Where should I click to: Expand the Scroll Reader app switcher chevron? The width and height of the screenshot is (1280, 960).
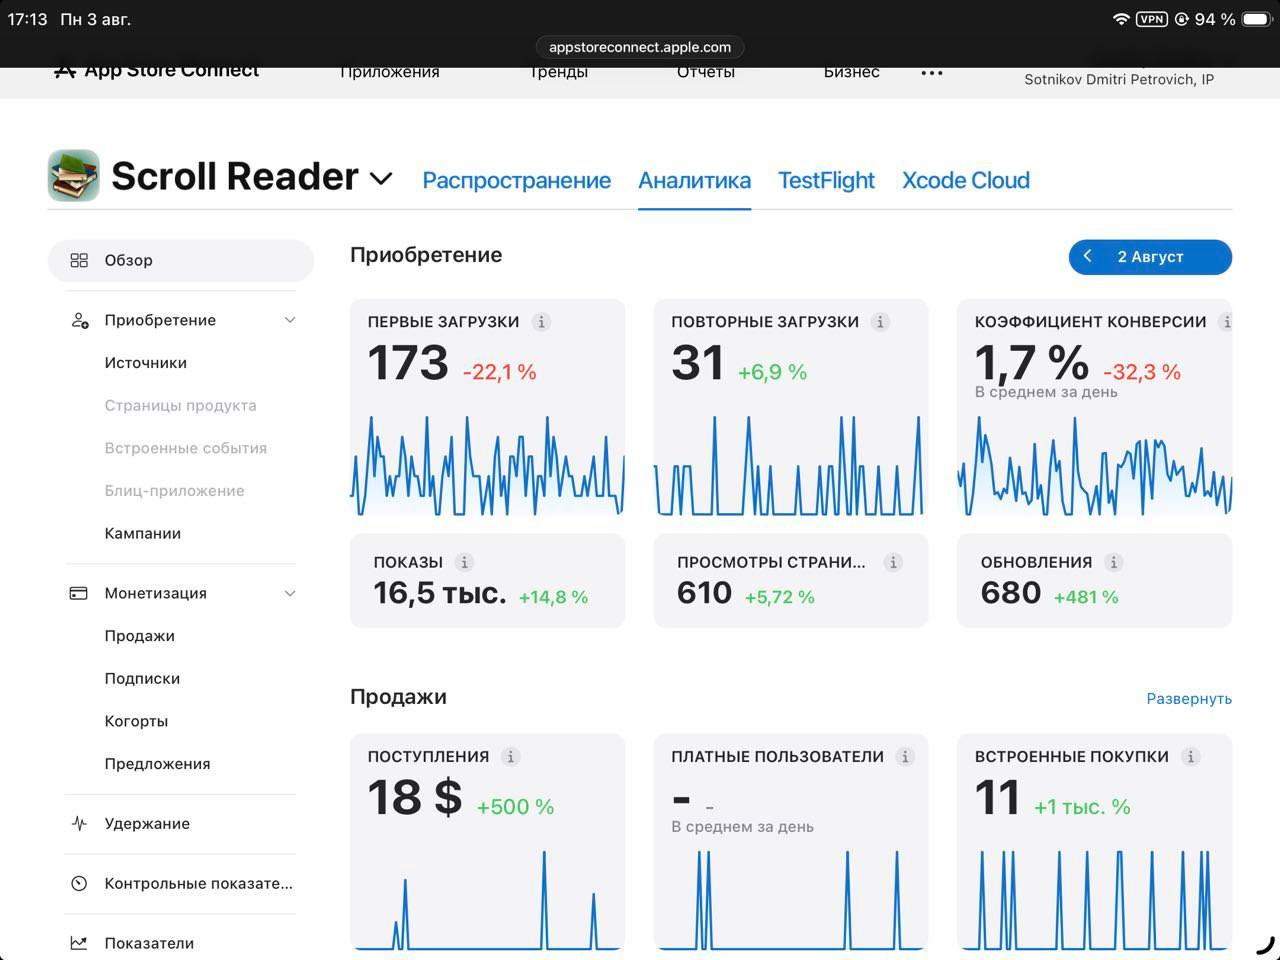(381, 179)
